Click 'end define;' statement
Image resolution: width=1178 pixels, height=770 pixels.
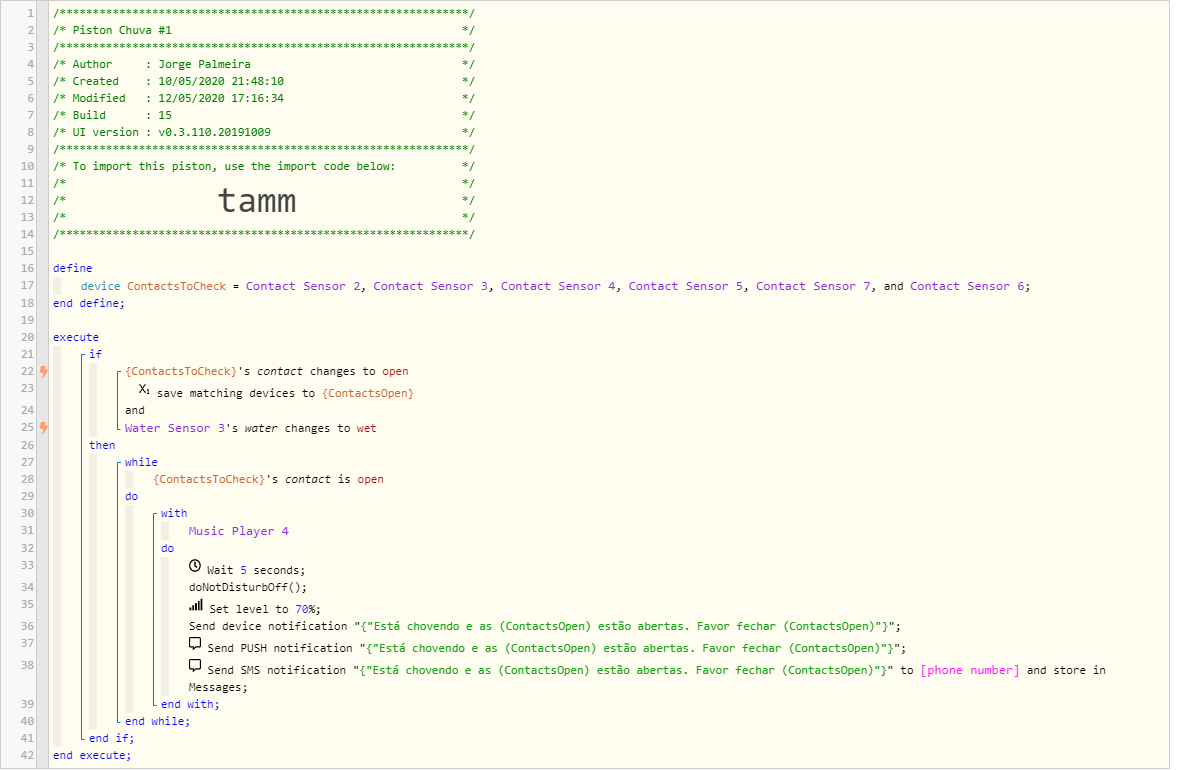(x=89, y=303)
